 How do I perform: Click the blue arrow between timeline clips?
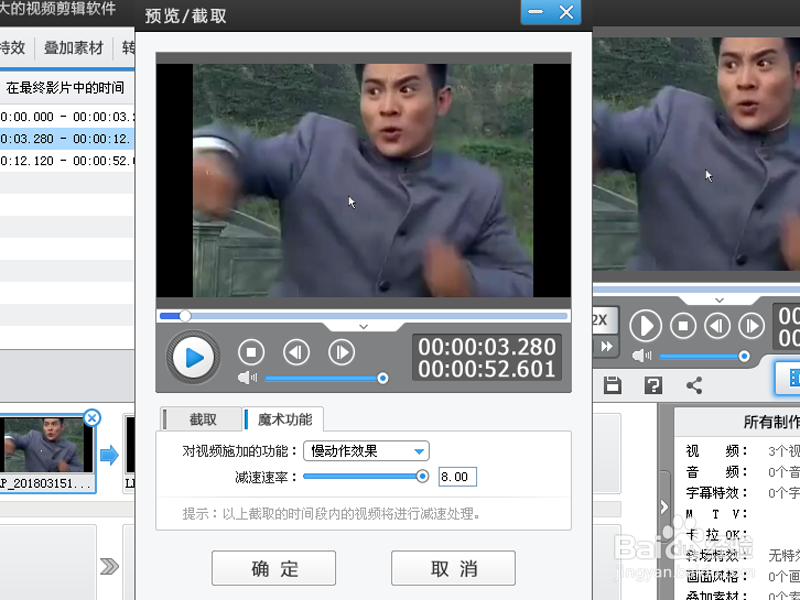(109, 455)
